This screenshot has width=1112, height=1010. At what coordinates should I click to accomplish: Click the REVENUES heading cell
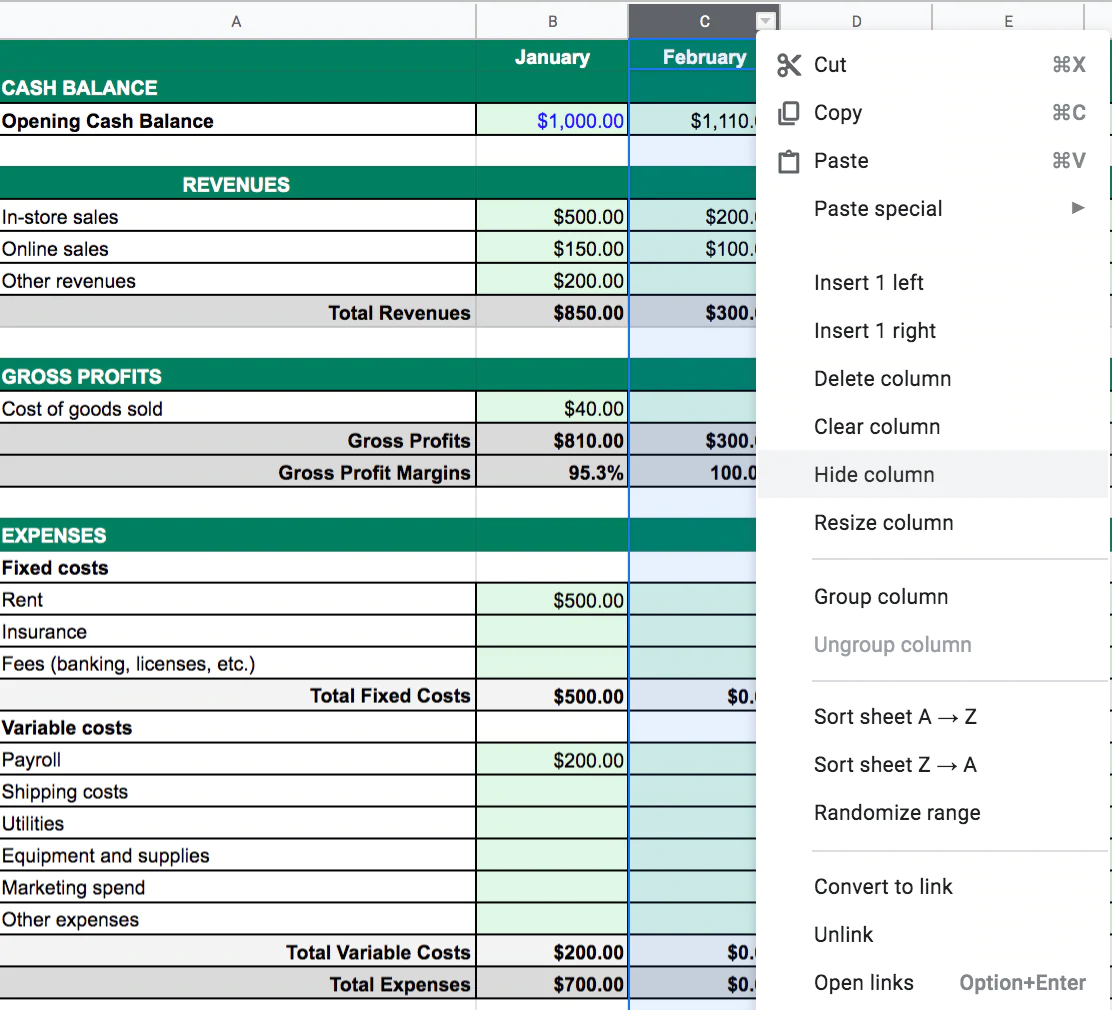[x=237, y=184]
